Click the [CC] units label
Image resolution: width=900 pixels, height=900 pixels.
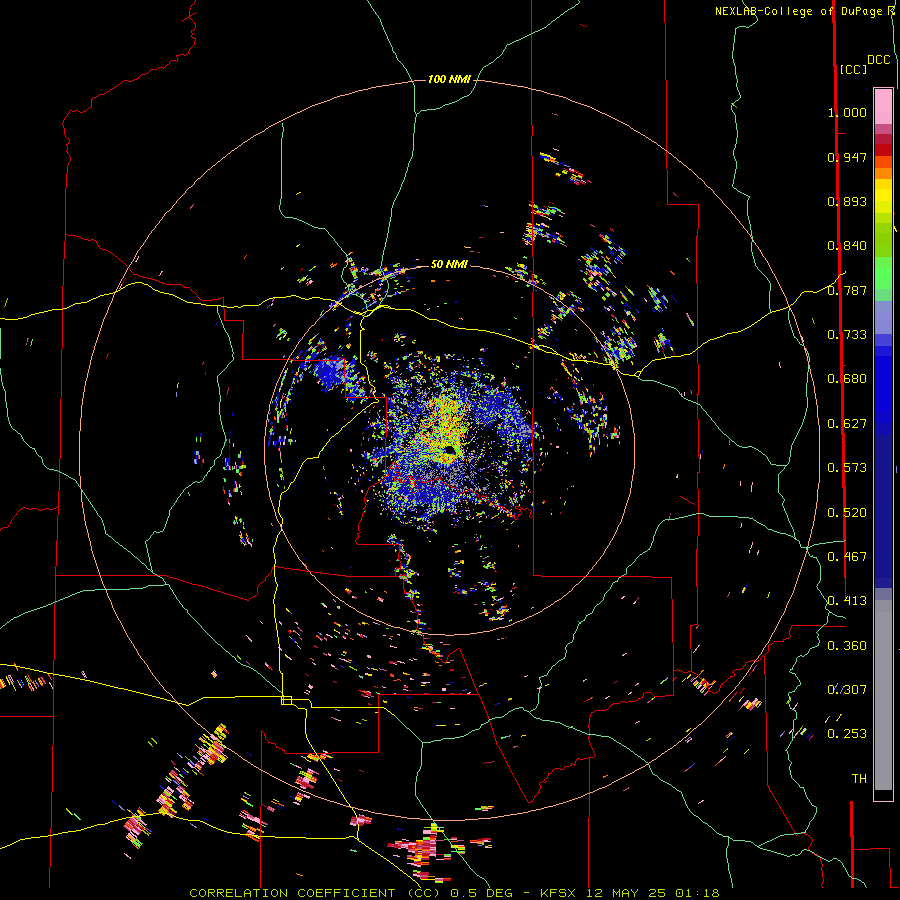[x=854, y=69]
